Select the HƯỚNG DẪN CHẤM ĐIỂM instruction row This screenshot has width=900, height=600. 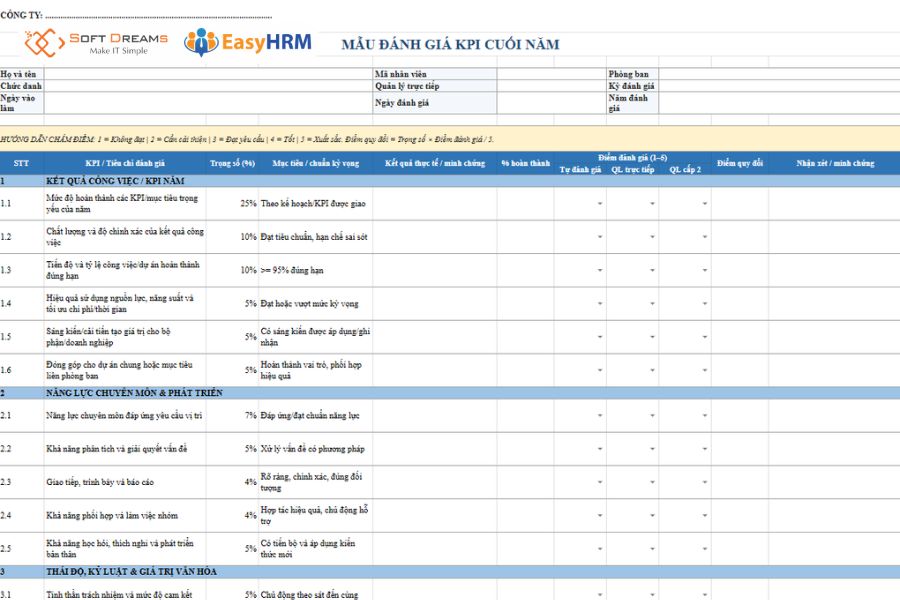pos(450,139)
